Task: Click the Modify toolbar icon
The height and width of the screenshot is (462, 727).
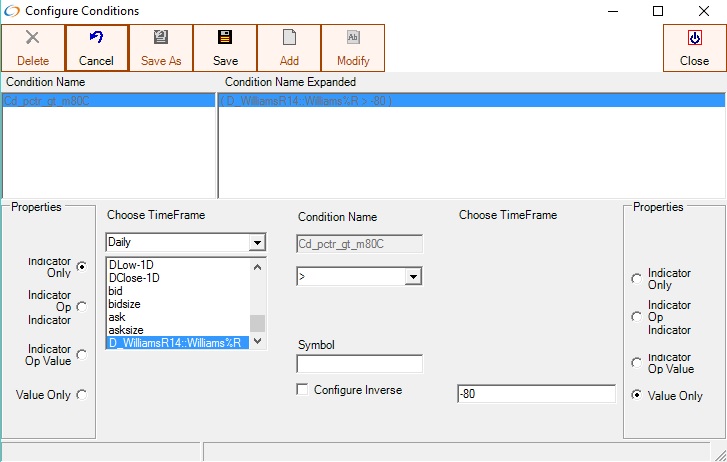Action: point(353,38)
